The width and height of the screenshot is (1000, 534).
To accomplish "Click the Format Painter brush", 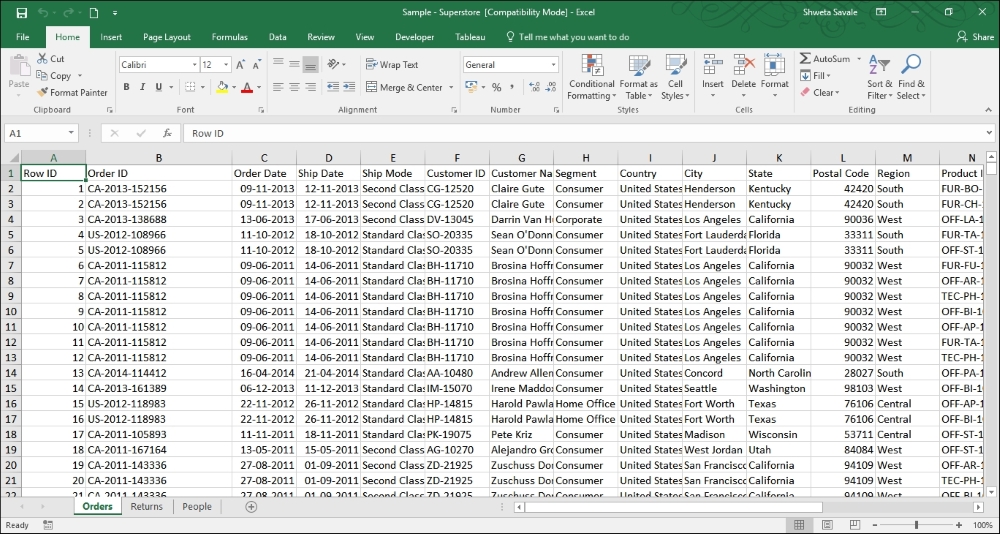I will click(x=43, y=93).
